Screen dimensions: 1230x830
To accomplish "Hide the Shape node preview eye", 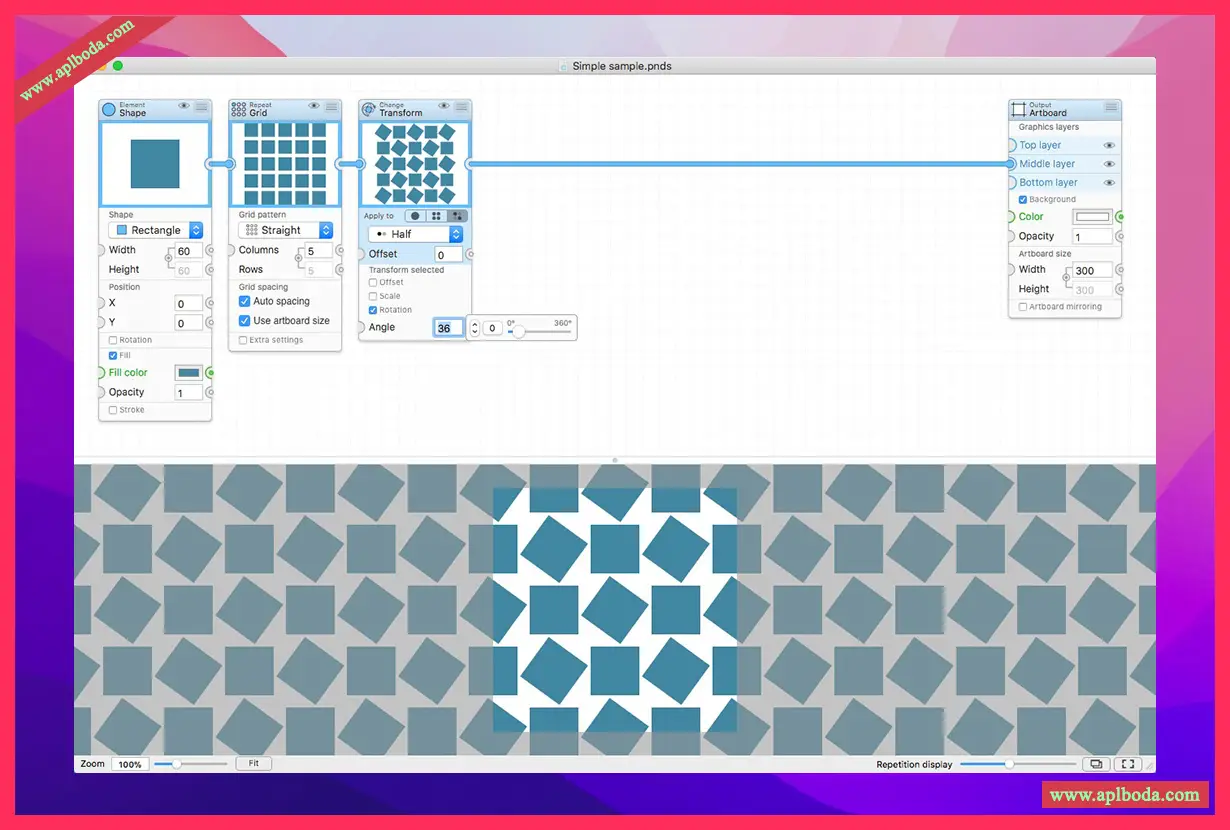I will [184, 106].
